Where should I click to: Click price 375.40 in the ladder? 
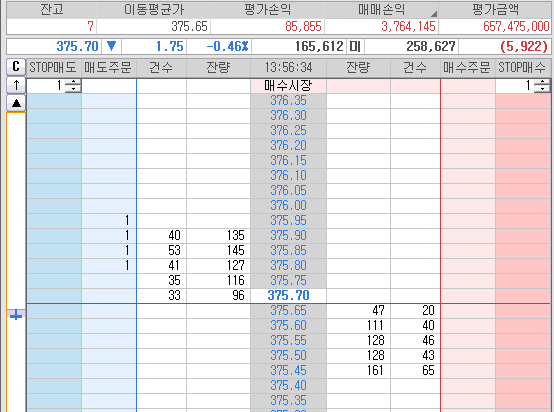(288, 386)
